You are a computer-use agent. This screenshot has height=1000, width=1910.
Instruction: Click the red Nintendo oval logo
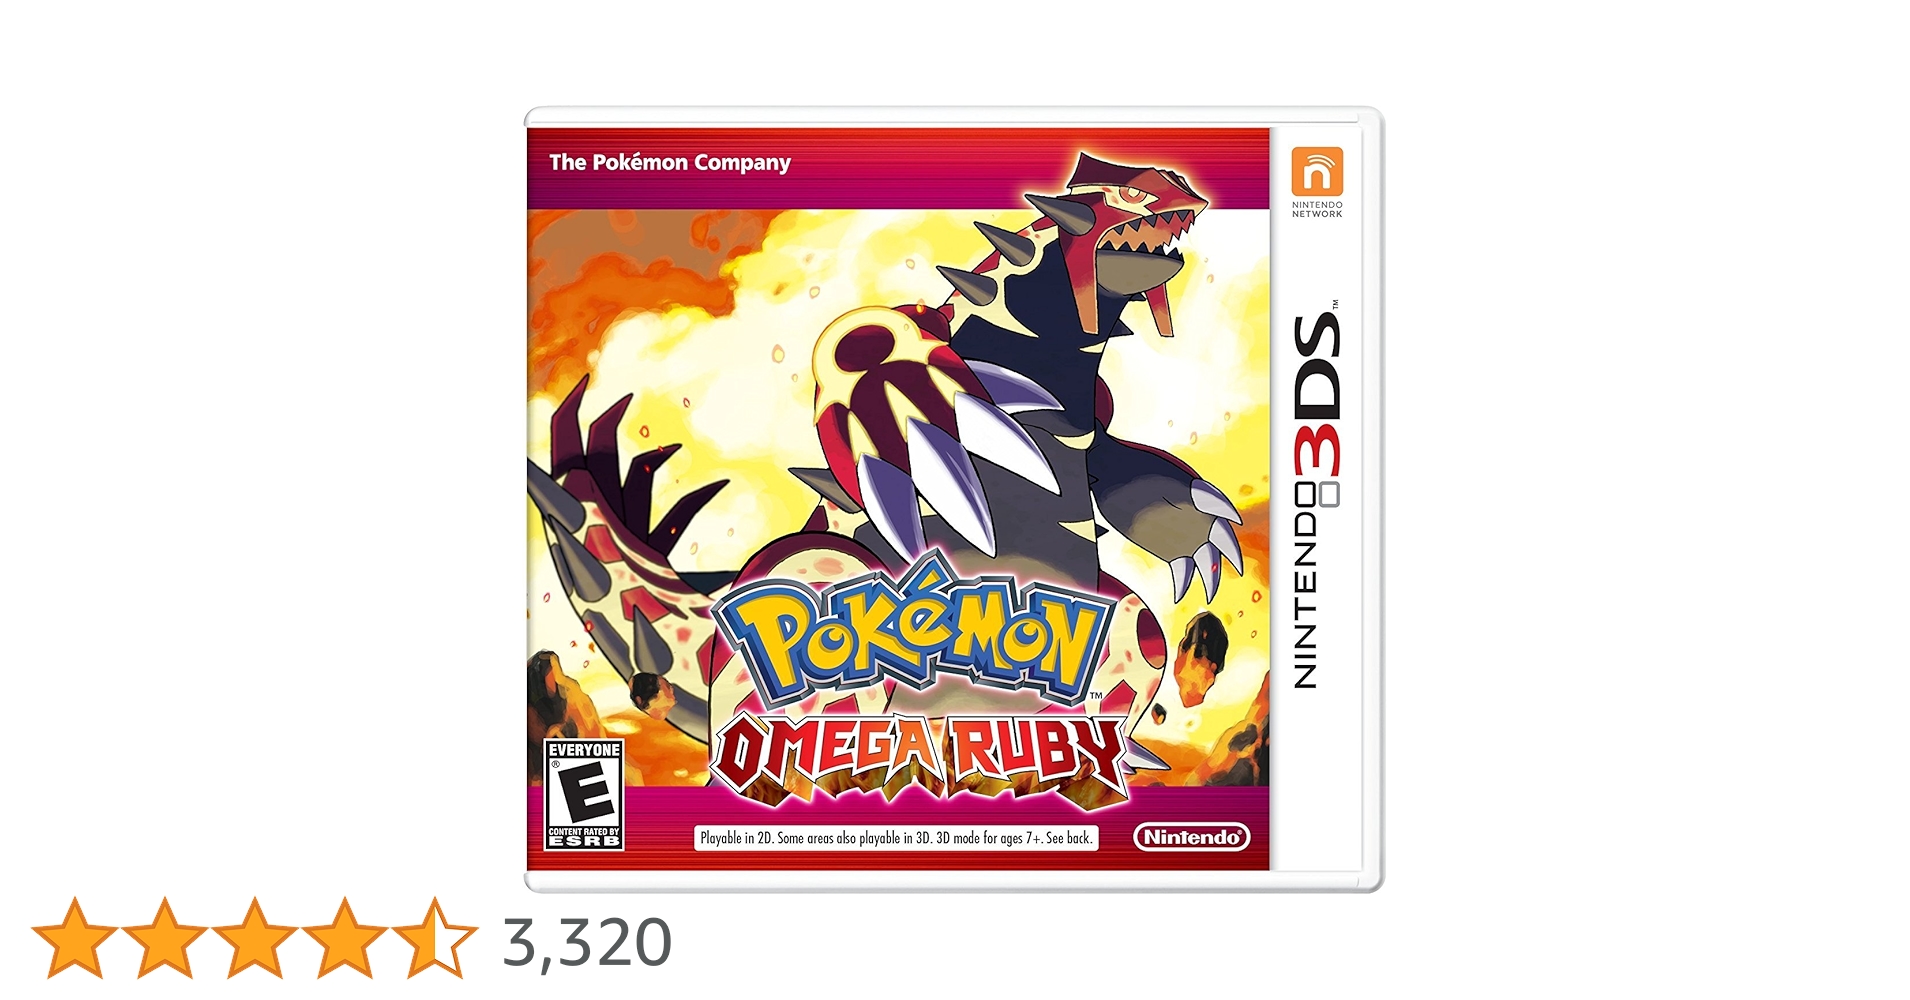pos(1192,837)
